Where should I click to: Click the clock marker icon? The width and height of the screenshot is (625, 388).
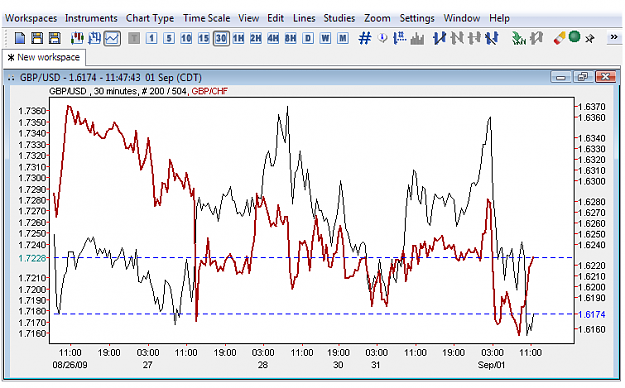click(382, 38)
